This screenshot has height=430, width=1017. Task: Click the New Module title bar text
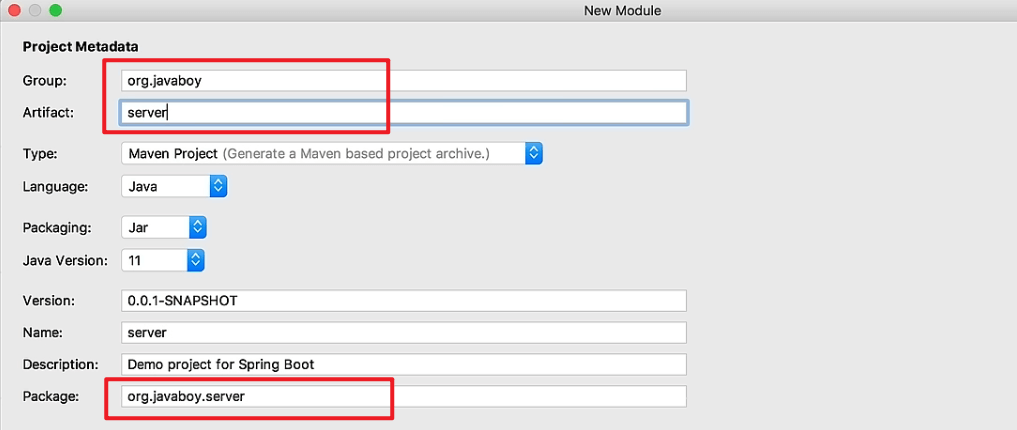coord(622,10)
